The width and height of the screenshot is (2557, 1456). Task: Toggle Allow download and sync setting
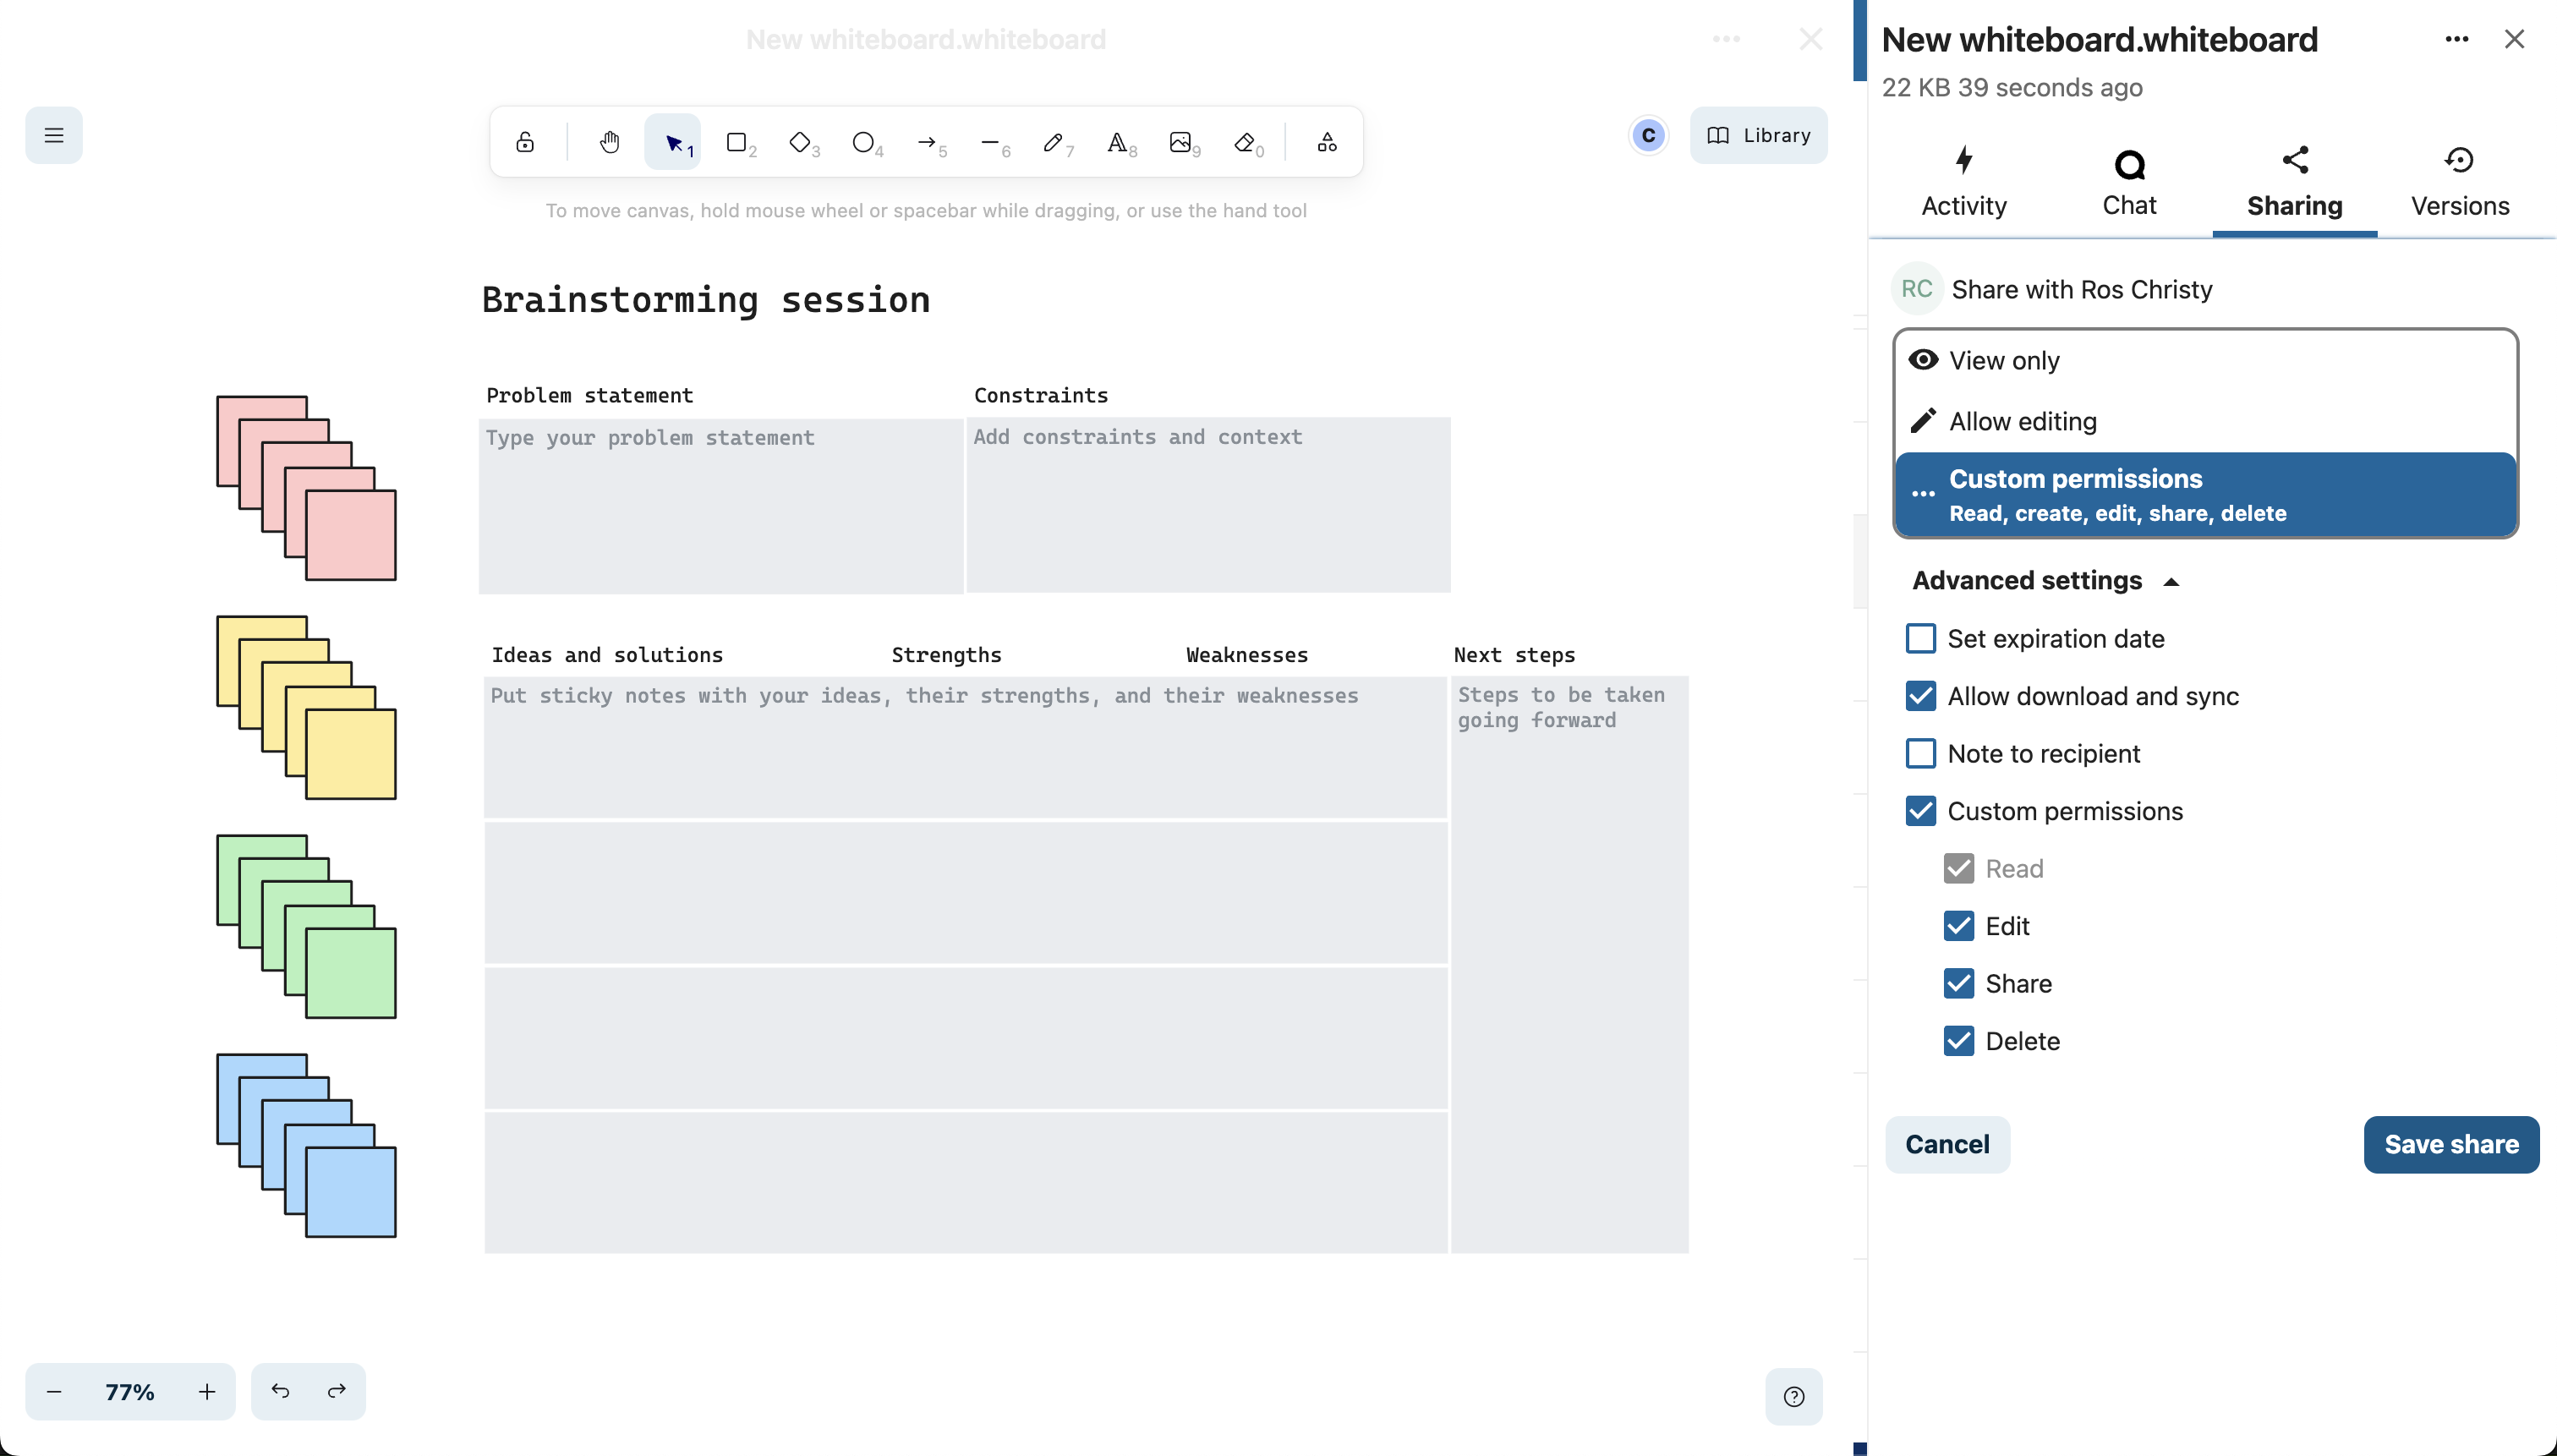coord(1921,696)
